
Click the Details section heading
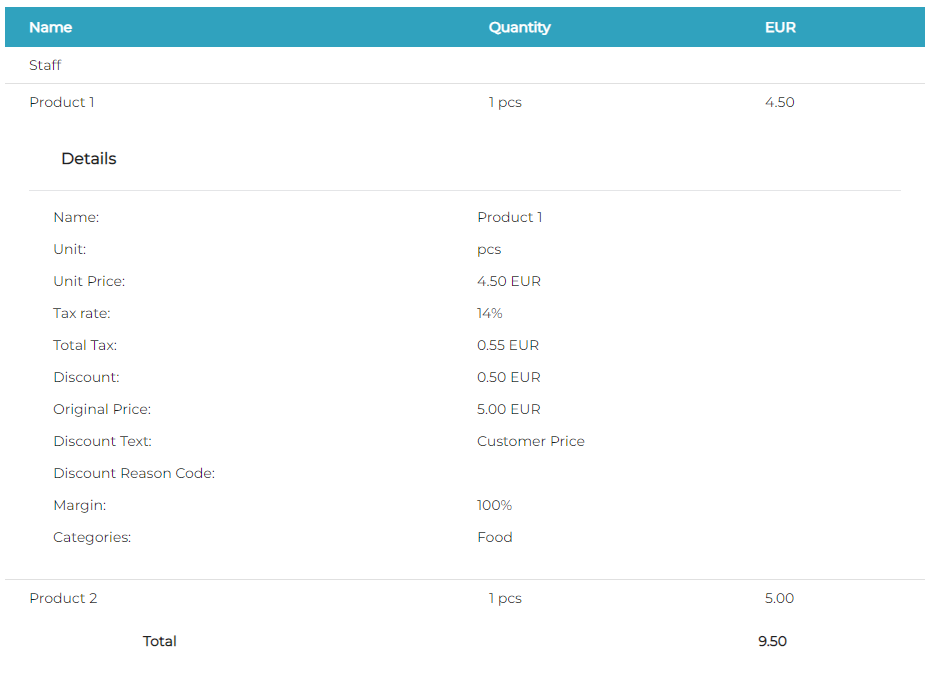pyautogui.click(x=89, y=159)
